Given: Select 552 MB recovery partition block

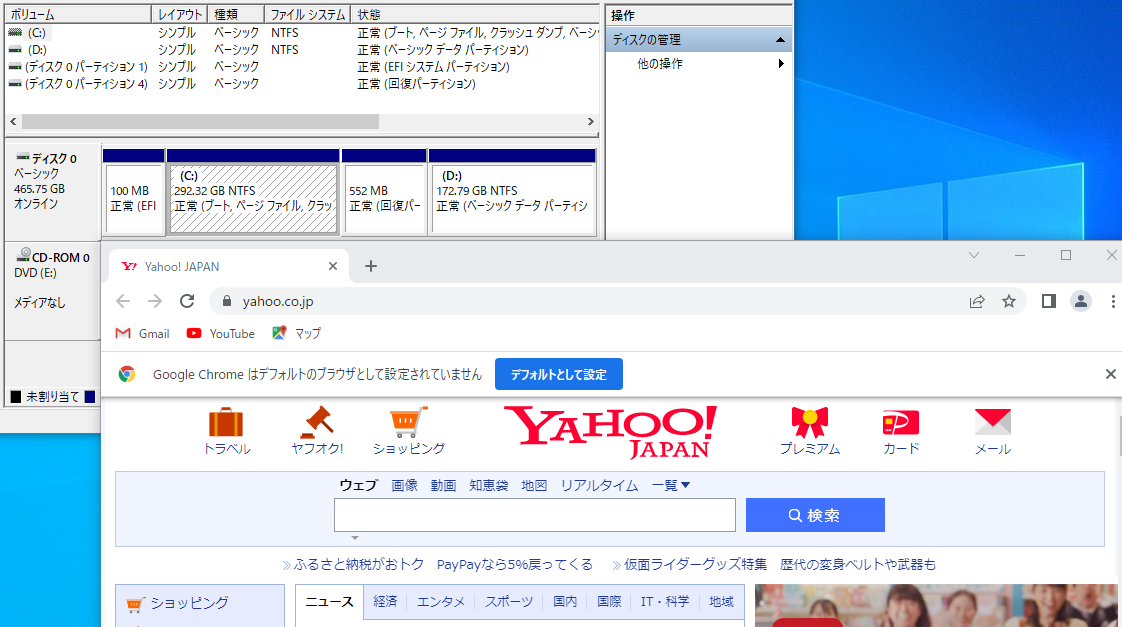Looking at the screenshot, I should [384, 198].
